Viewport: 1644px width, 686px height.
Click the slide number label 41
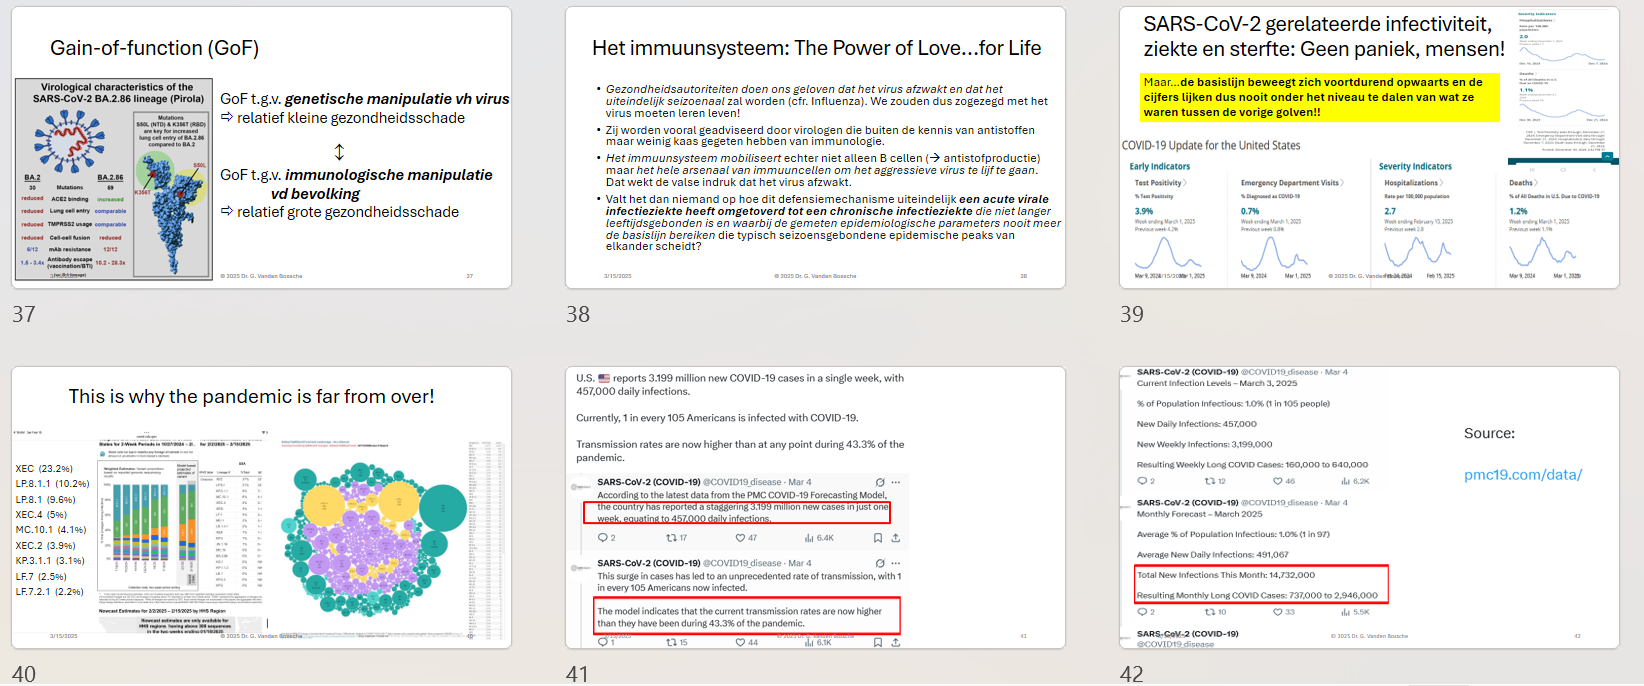(578, 674)
